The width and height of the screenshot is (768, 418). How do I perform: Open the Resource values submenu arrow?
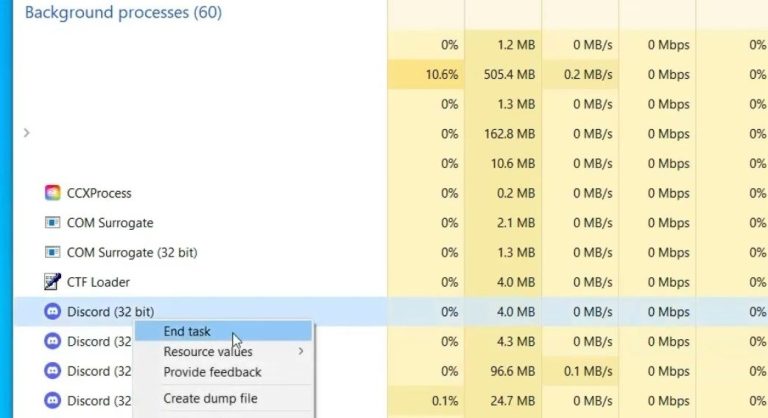point(301,351)
